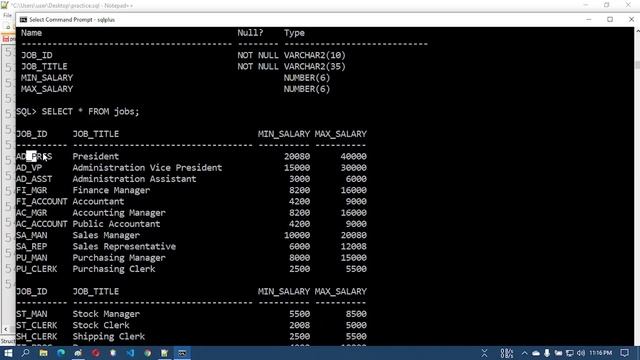This screenshot has width=640, height=360.
Task: Click 'VARCHAR2(35)' type value
Action: click(315, 67)
